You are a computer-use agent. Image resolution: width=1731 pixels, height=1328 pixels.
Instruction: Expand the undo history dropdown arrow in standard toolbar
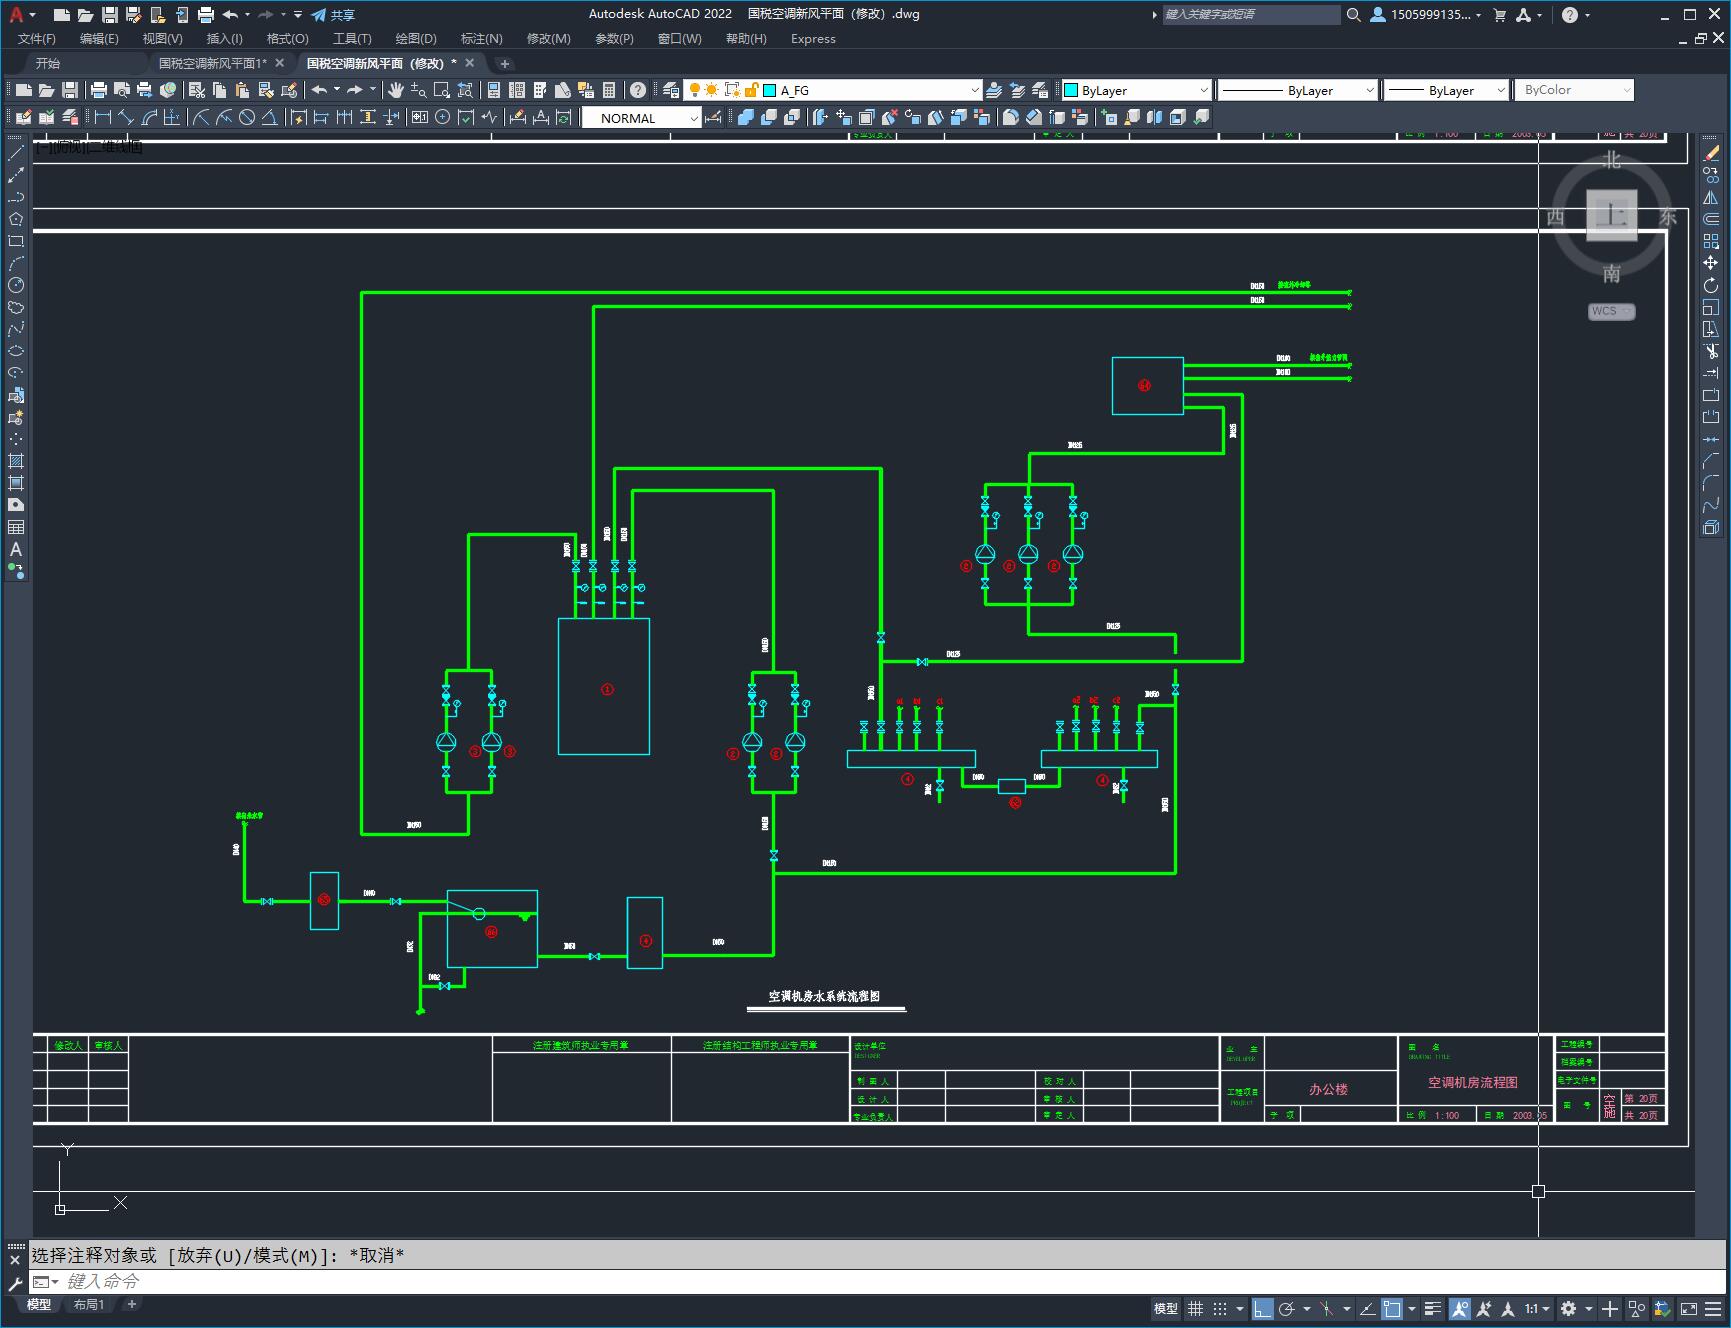[337, 90]
